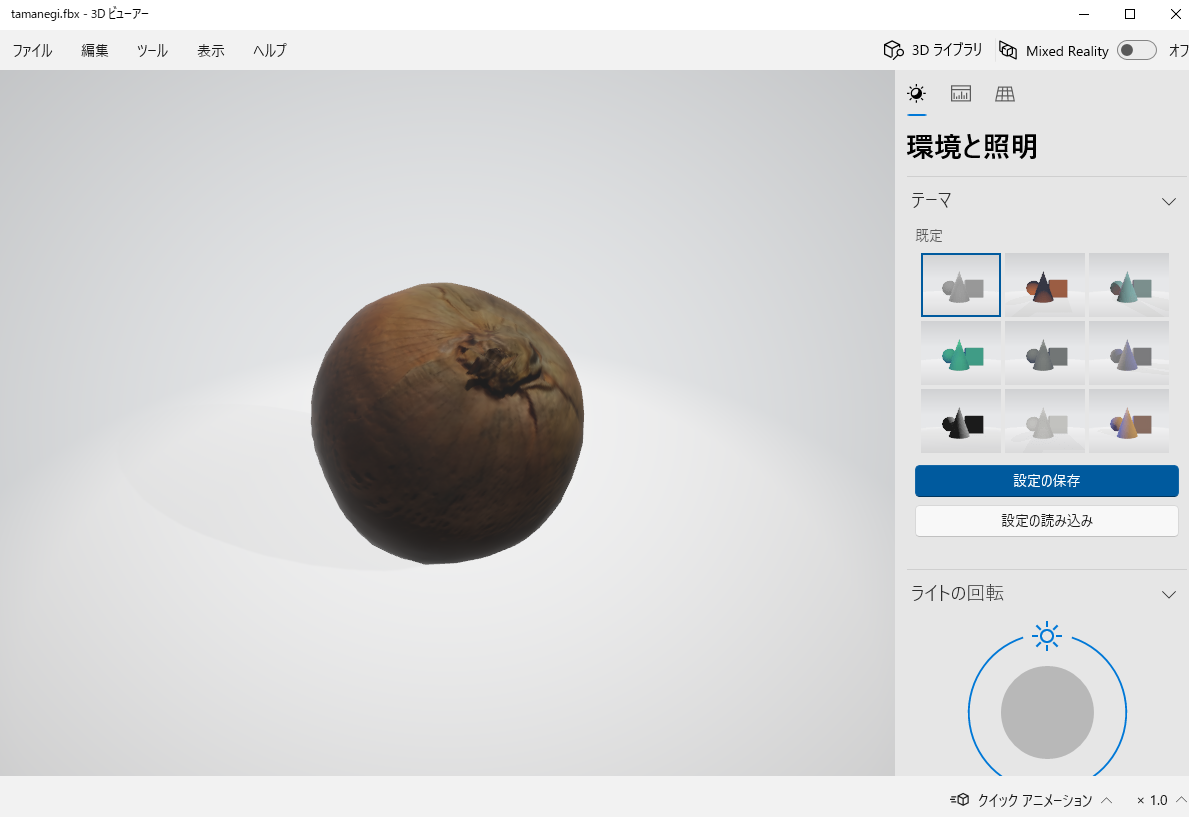Click the 設定の保存 button
The image size is (1189, 817).
(1046, 481)
